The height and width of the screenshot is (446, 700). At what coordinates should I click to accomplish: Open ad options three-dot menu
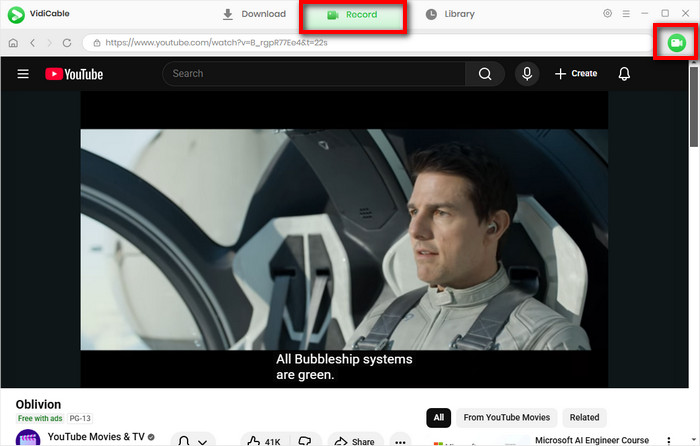tap(668, 441)
